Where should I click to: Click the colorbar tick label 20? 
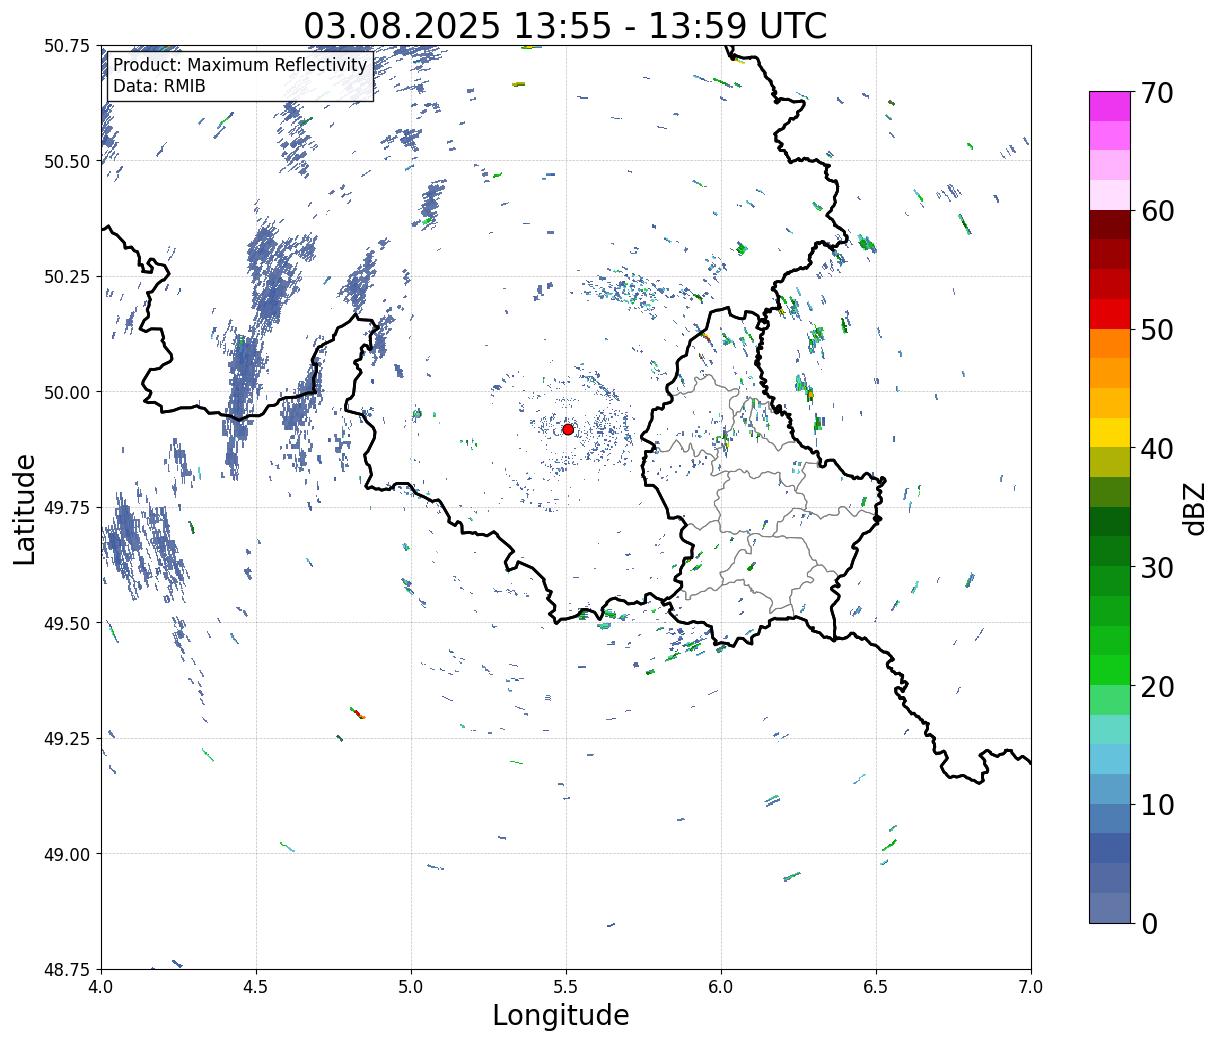point(1156,686)
